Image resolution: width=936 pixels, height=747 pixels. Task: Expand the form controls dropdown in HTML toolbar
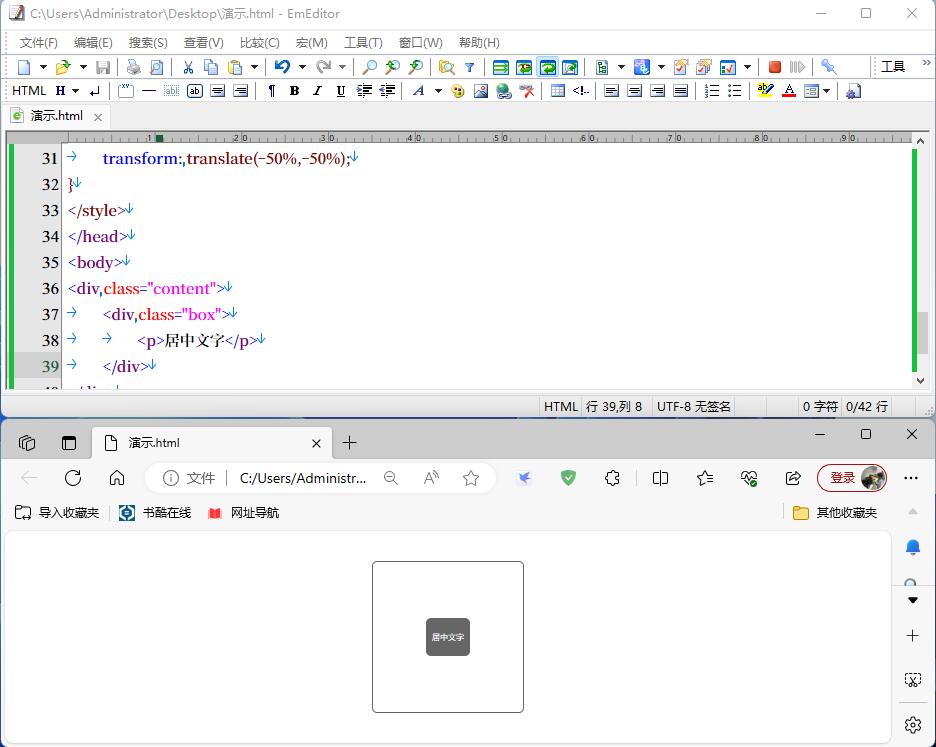[826, 91]
